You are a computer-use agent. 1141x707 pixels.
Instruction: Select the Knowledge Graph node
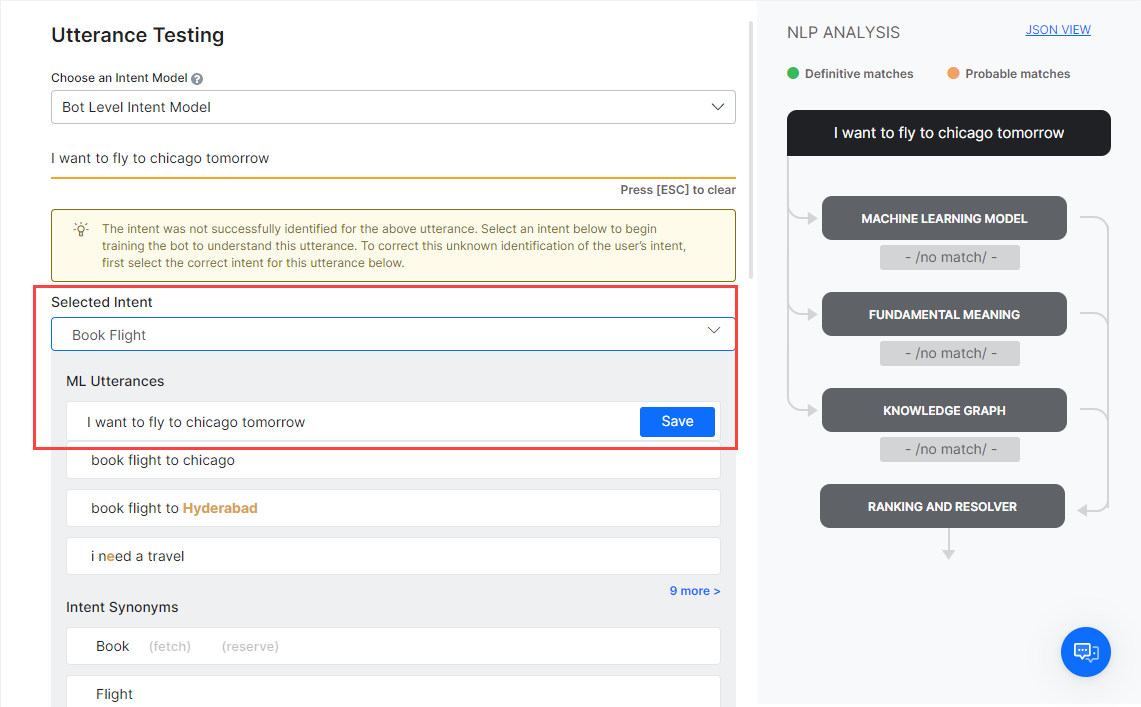[944, 411]
